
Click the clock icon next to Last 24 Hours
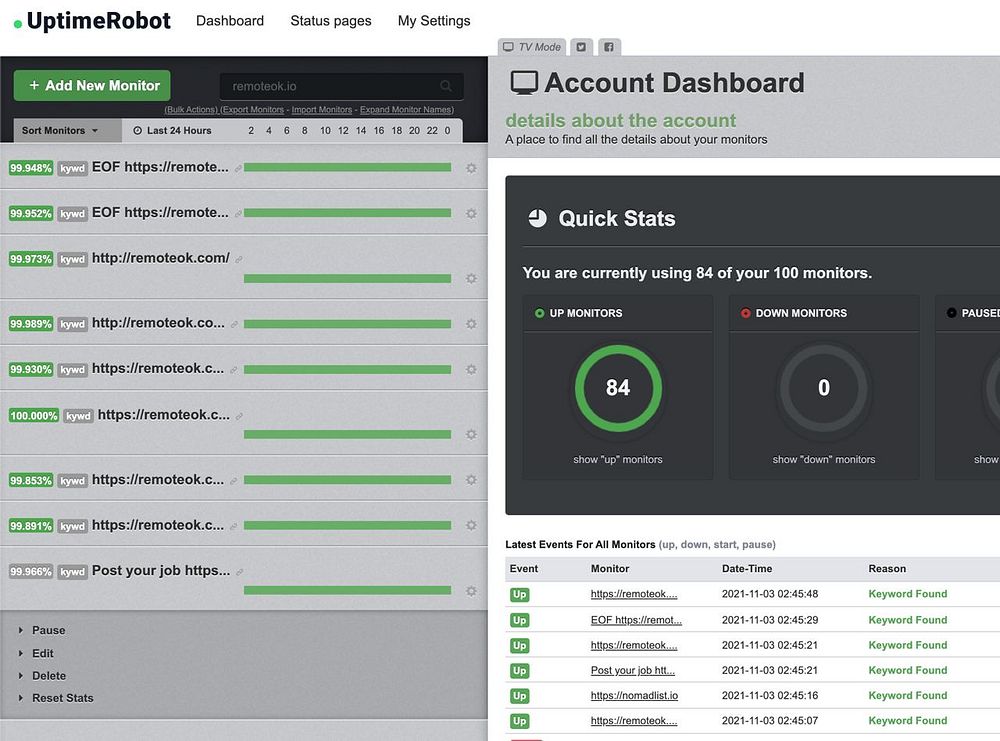tap(137, 131)
